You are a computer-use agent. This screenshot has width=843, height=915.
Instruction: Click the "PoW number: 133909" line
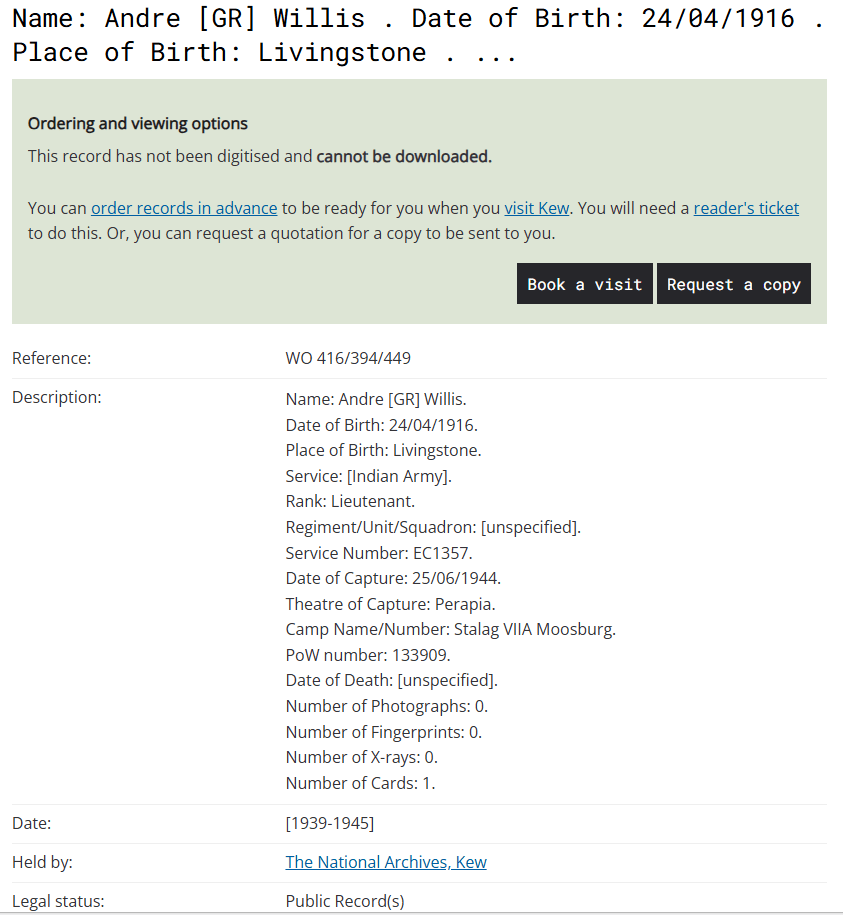368,655
